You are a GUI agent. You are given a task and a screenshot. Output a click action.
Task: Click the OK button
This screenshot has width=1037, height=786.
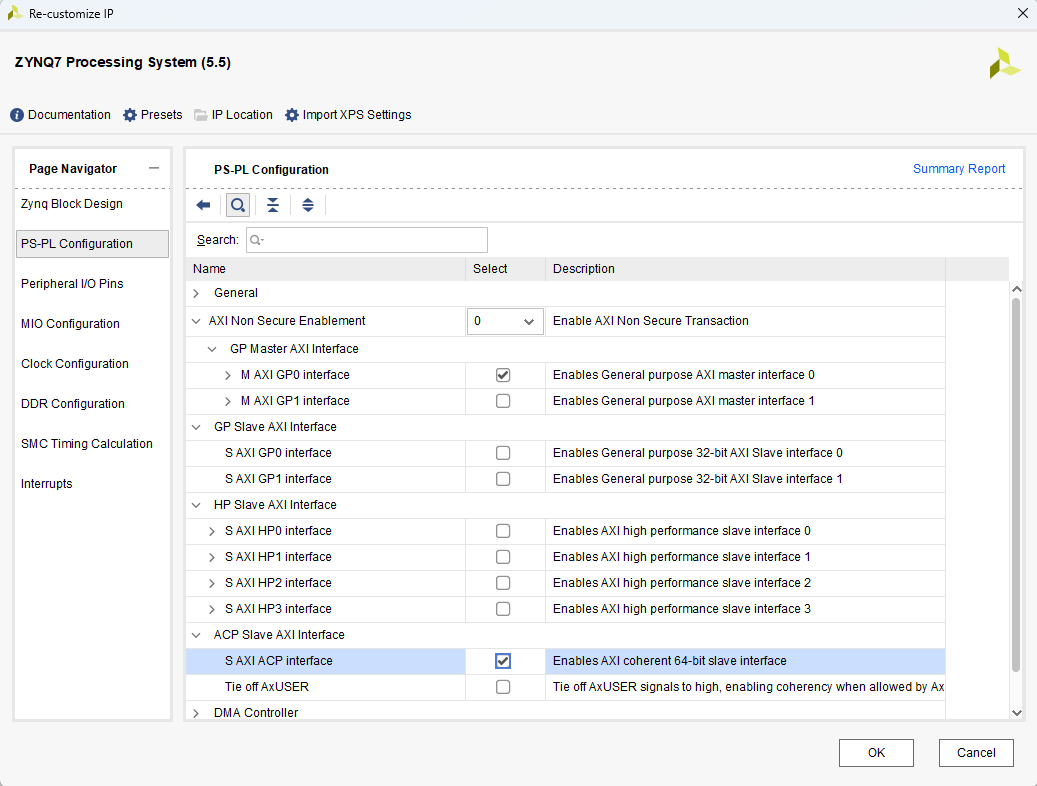876,753
